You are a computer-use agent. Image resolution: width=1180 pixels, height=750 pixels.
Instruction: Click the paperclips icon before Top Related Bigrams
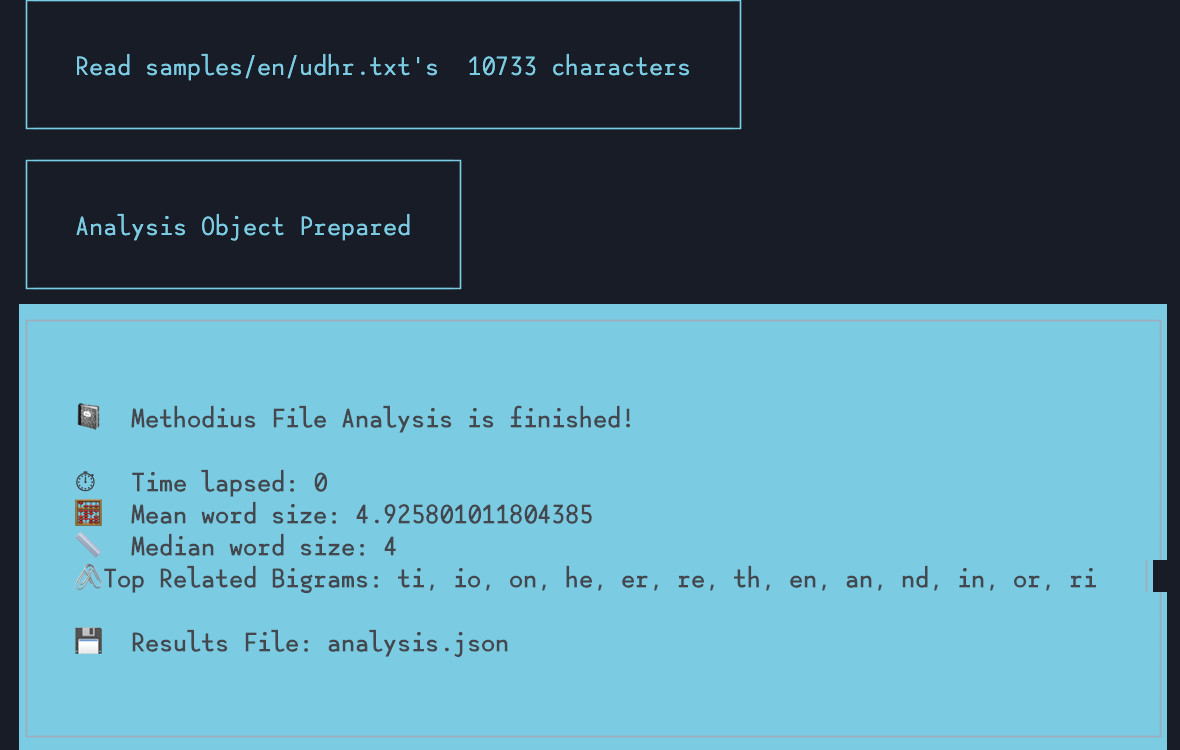(x=89, y=578)
